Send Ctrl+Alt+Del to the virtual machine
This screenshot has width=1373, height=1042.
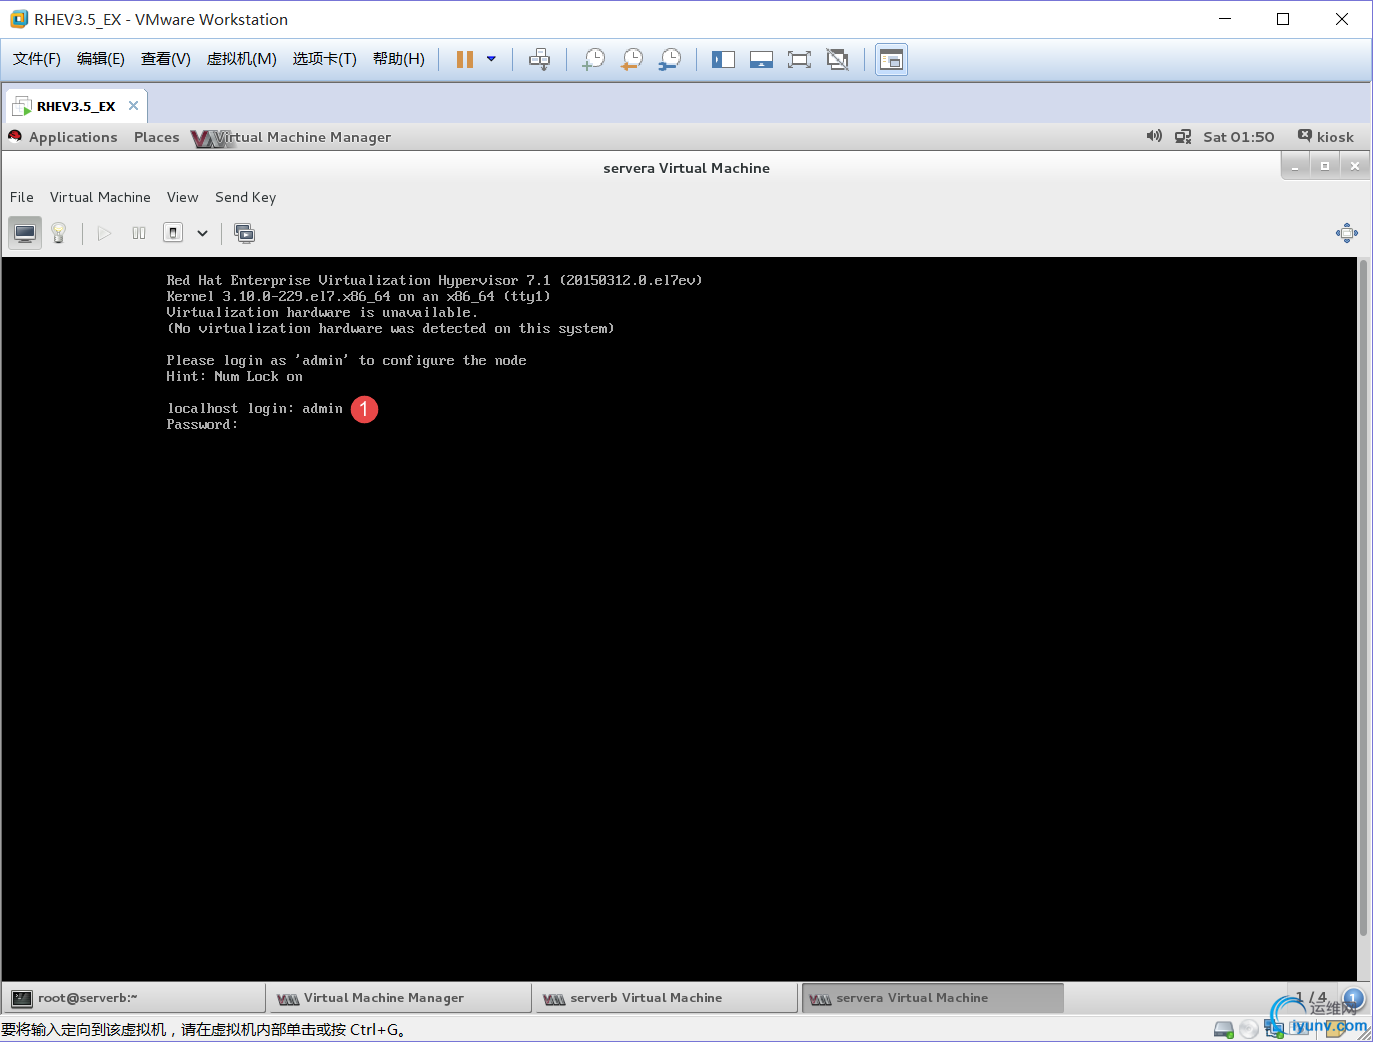[x=539, y=60]
